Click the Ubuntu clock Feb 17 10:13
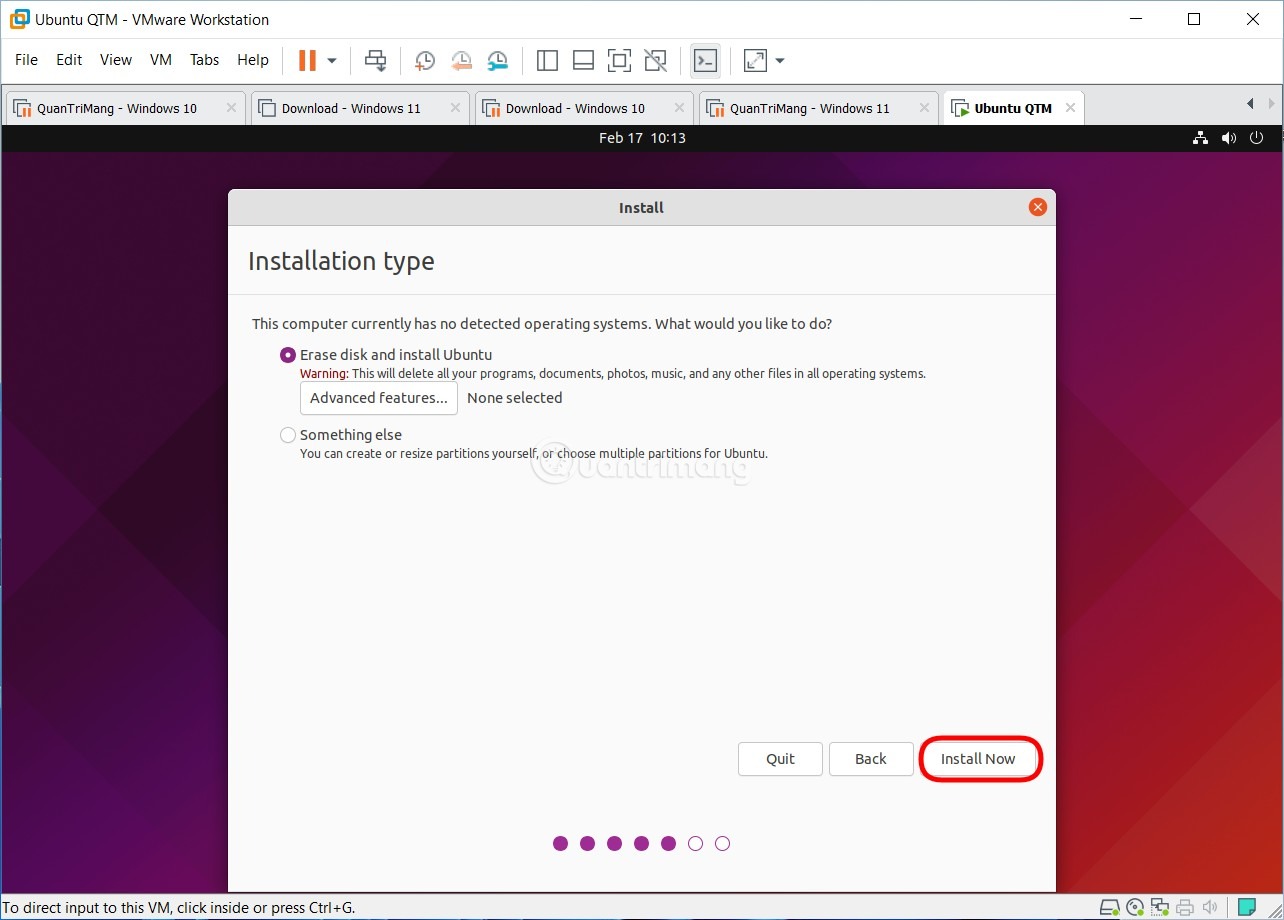Viewport: 1284px width, 920px height. (x=642, y=138)
